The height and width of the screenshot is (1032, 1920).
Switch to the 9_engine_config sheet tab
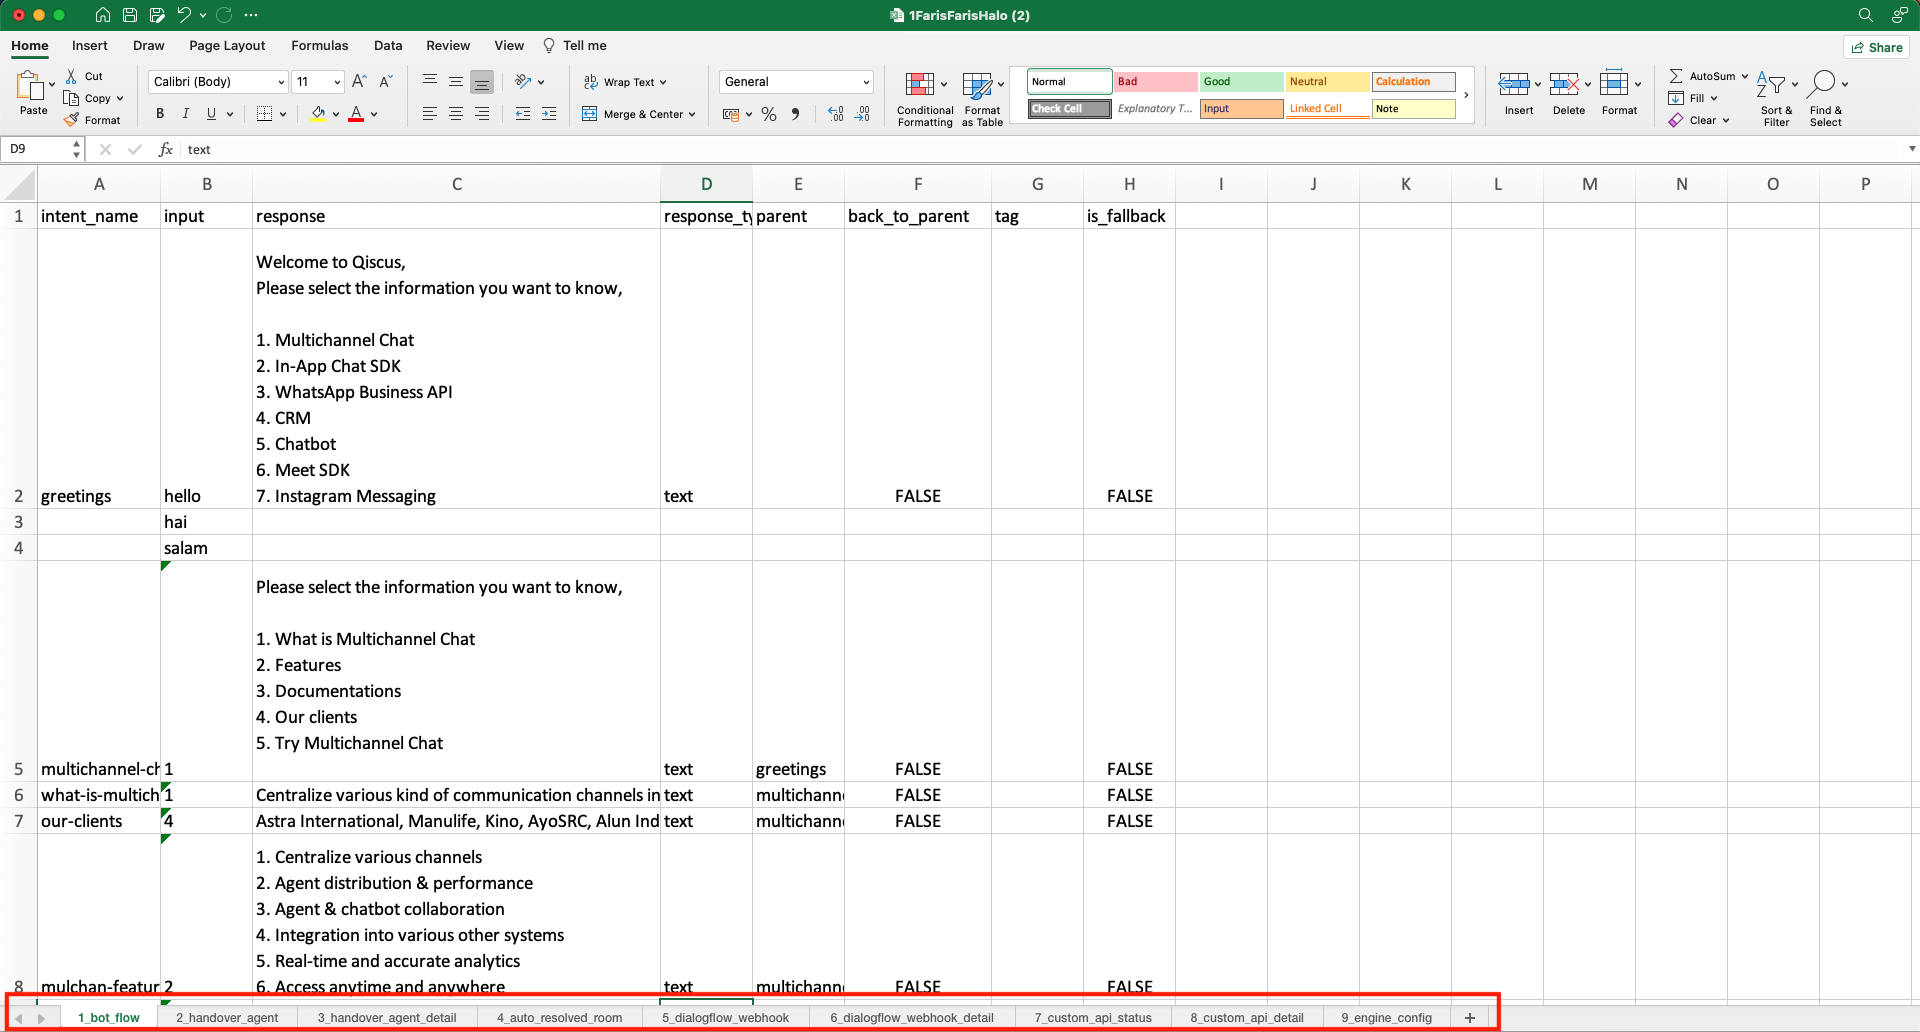pos(1386,1018)
